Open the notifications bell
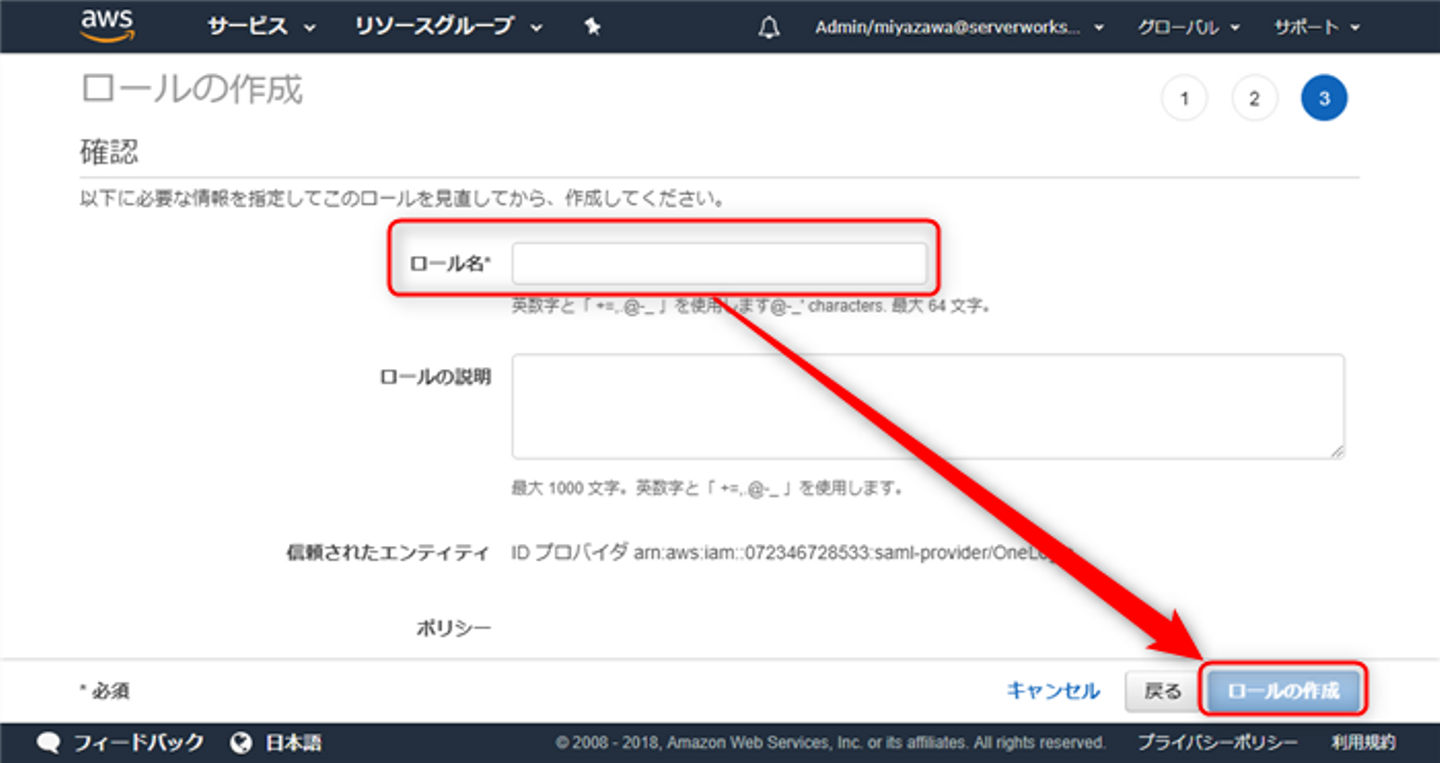The height and width of the screenshot is (763, 1440). (x=769, y=28)
